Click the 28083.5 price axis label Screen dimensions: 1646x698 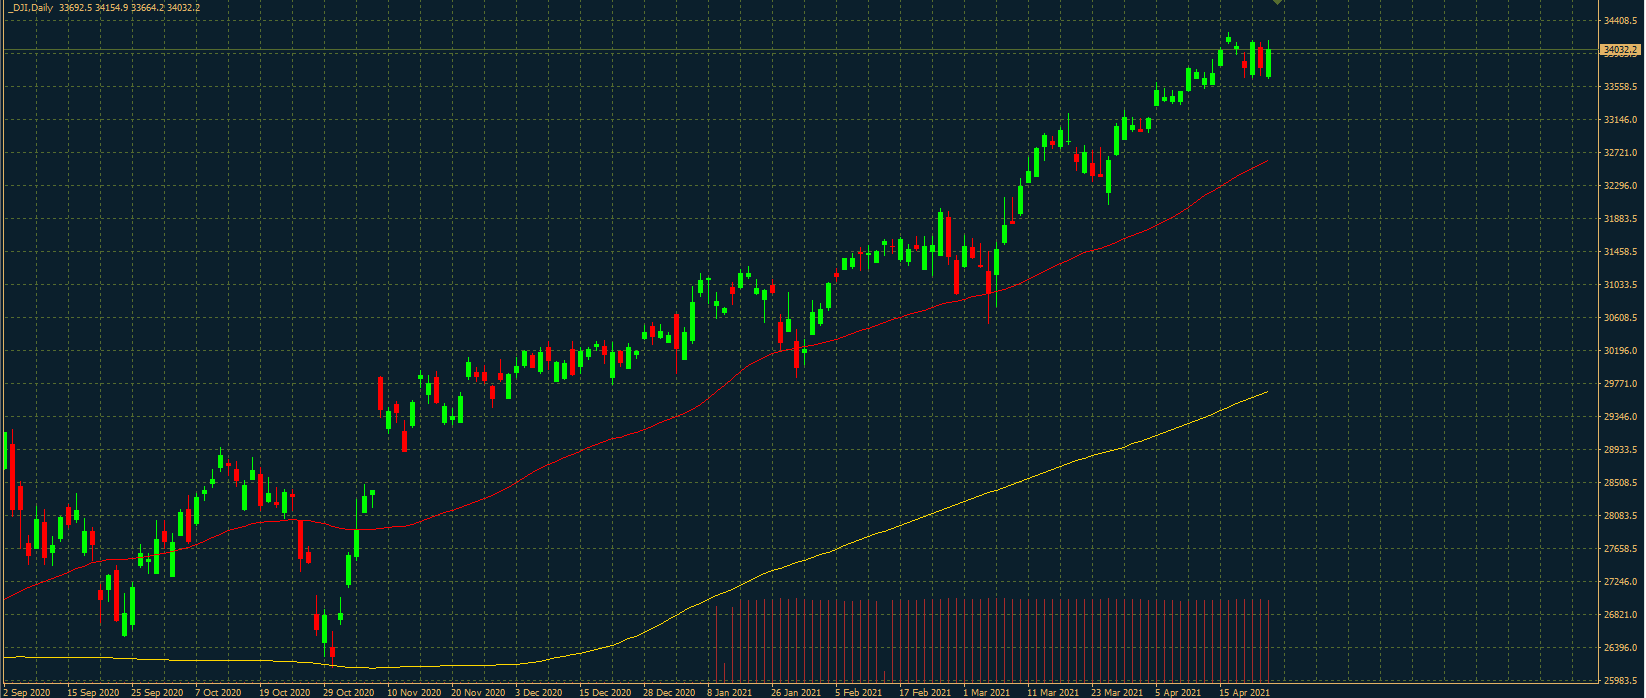[x=1621, y=516]
